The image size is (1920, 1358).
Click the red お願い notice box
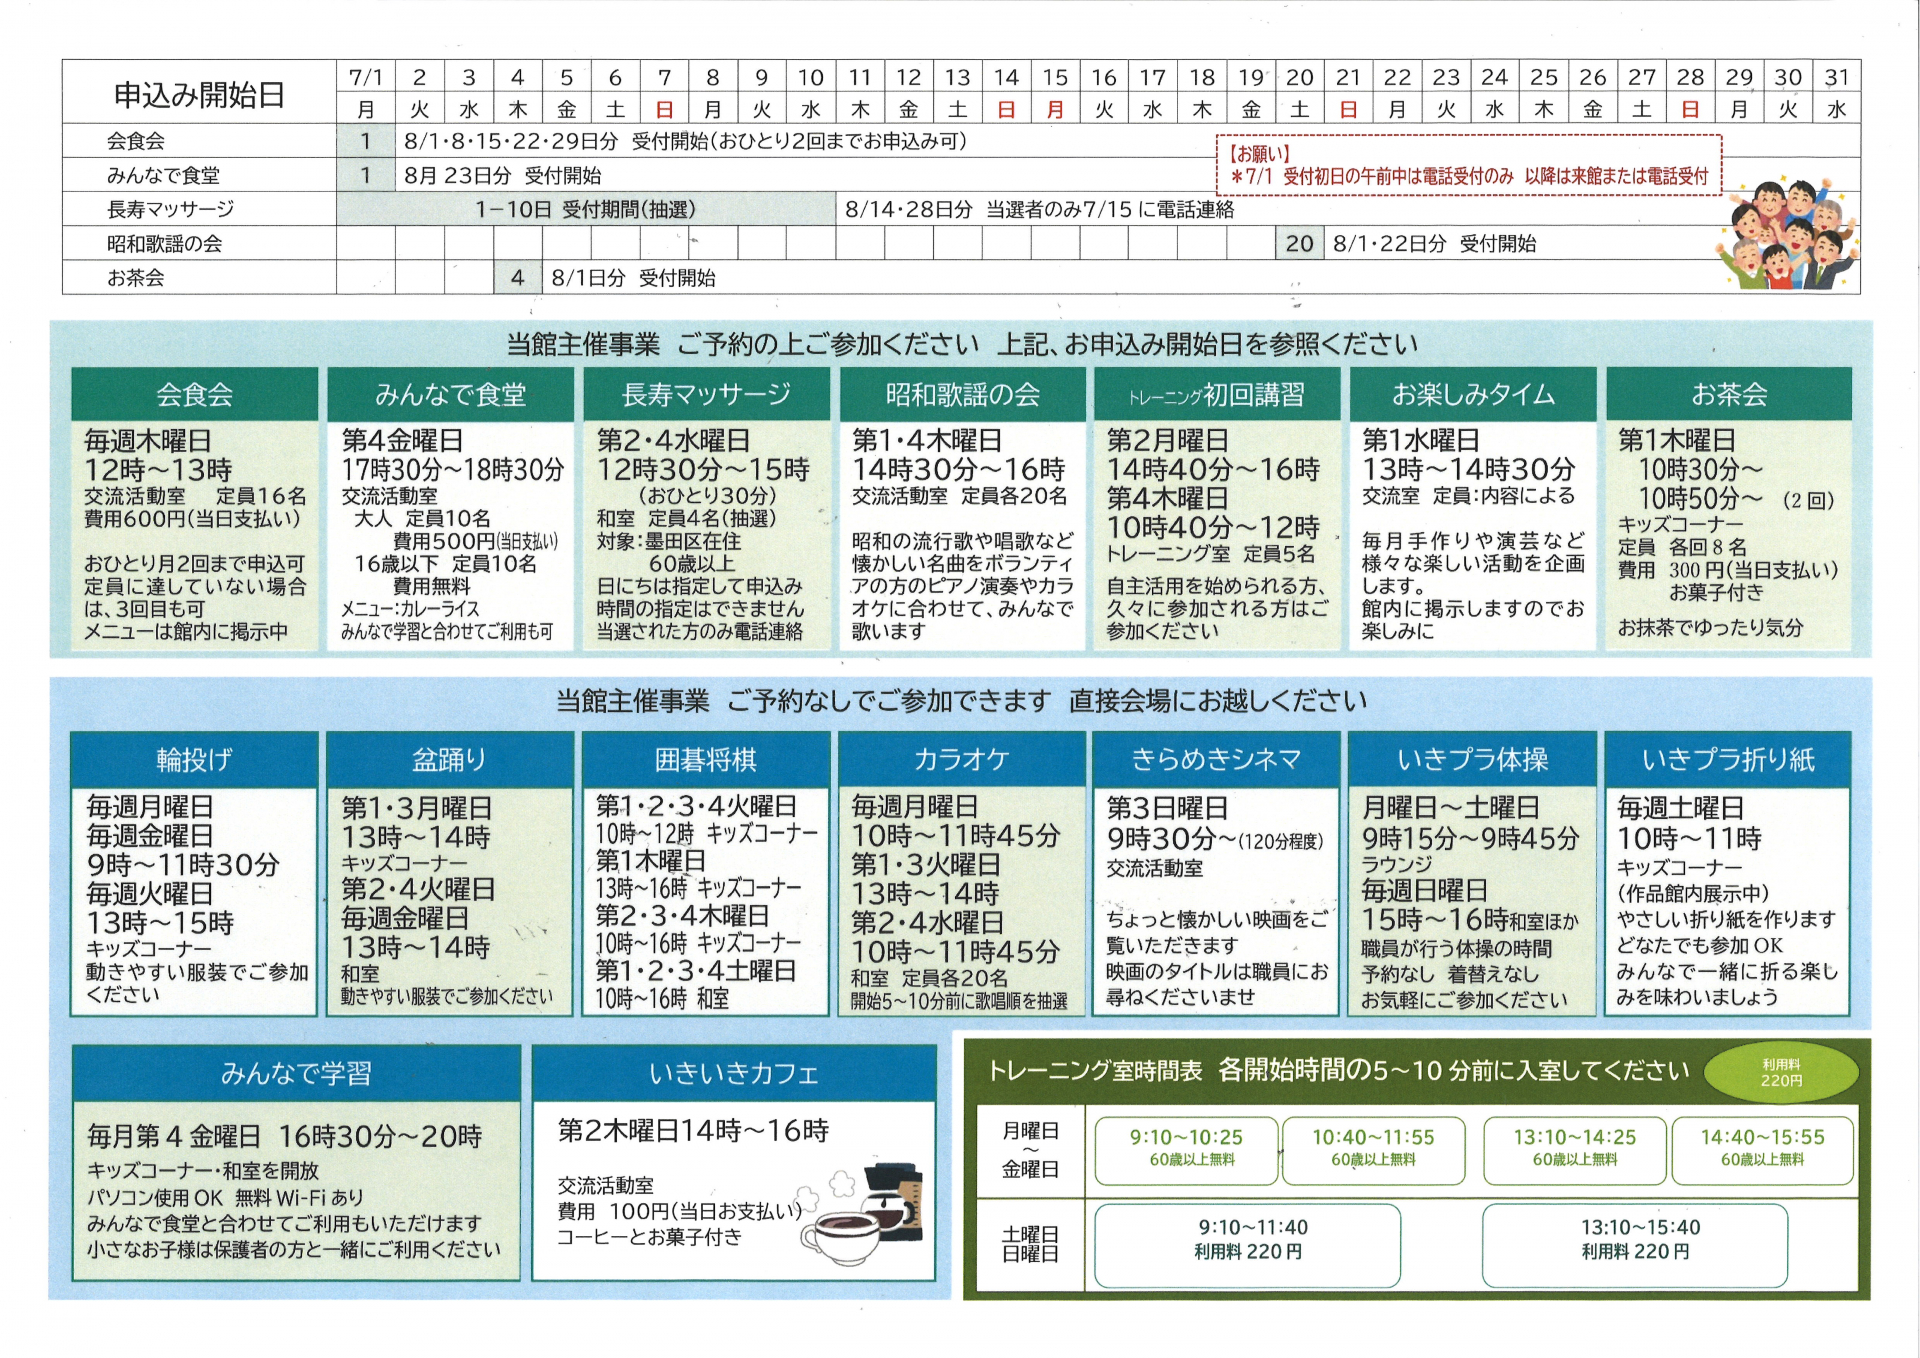coord(1468,165)
